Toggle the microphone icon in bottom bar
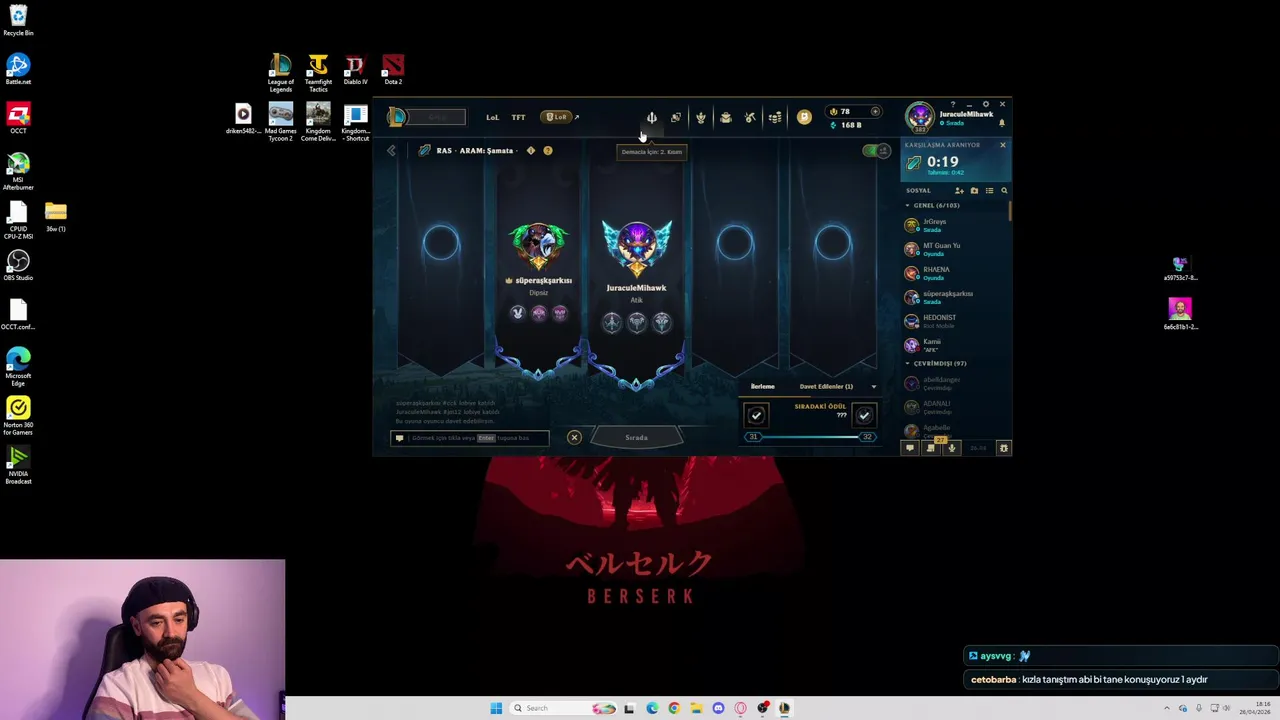 [x=952, y=448]
